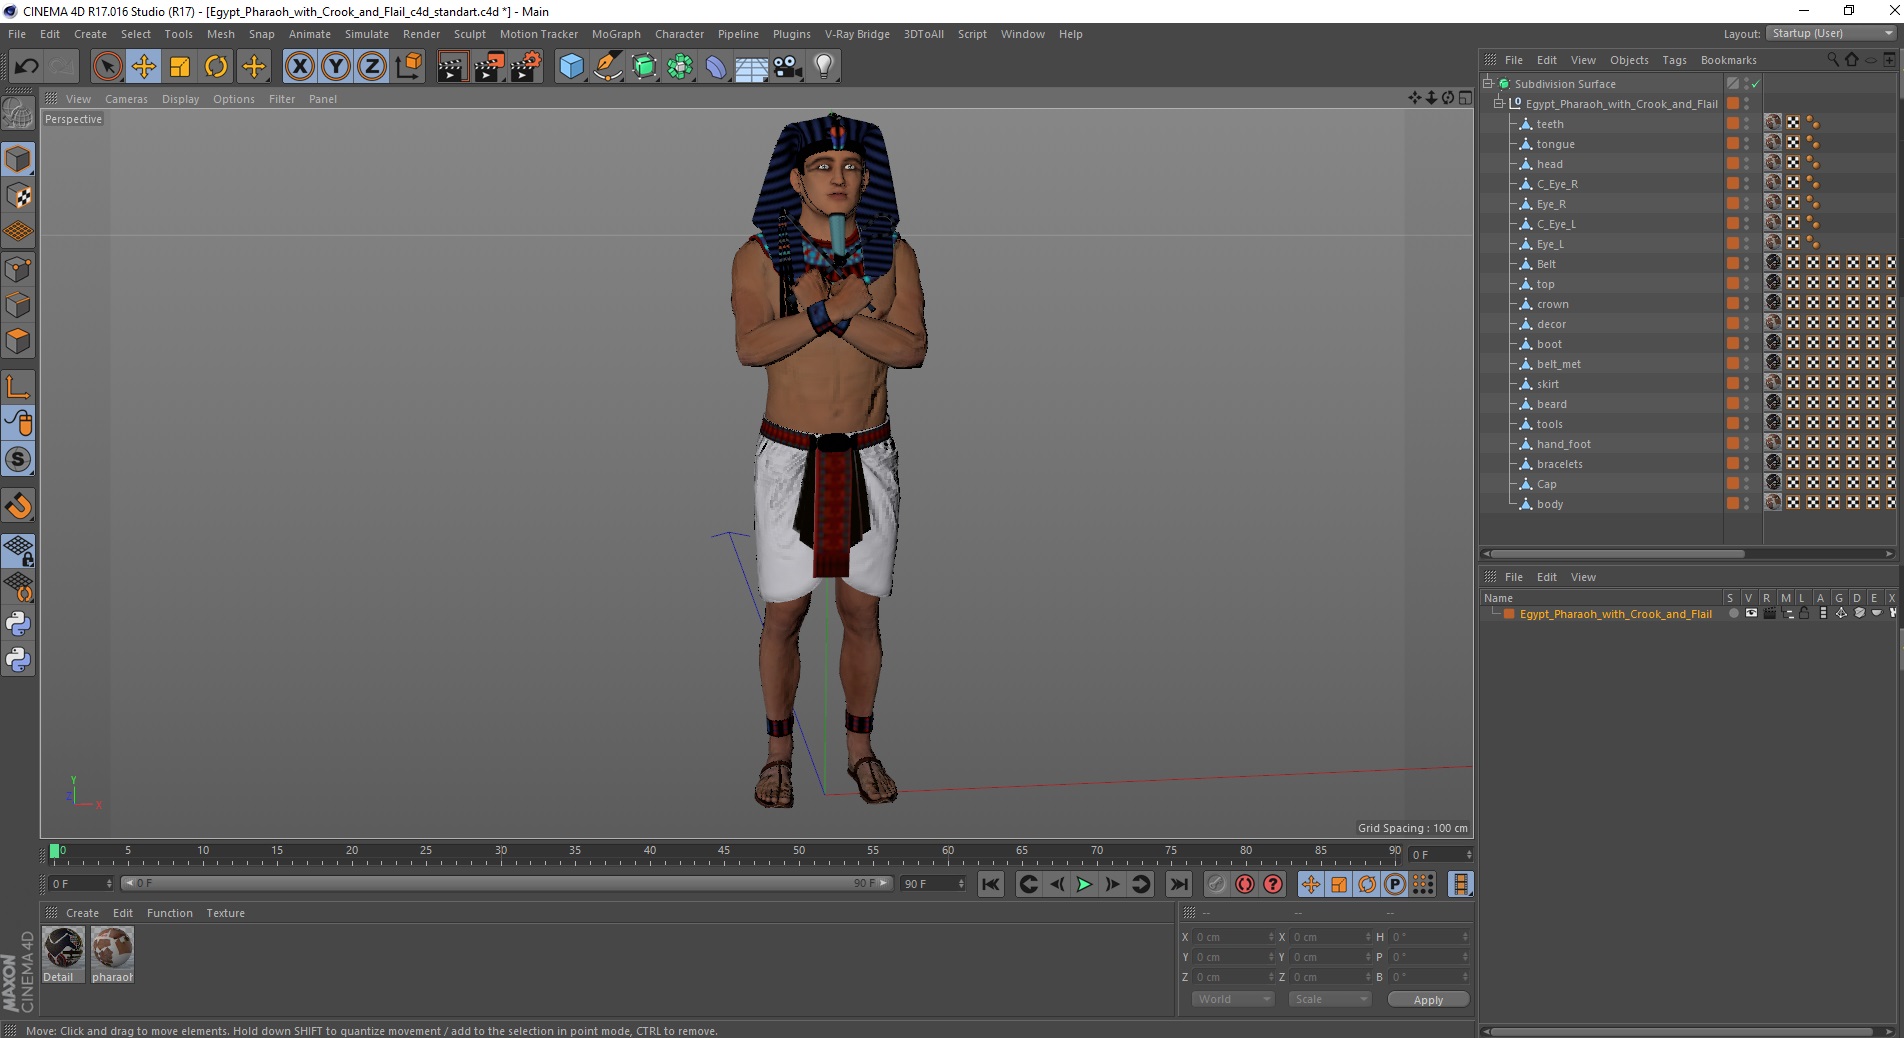The height and width of the screenshot is (1038, 1904).
Task: Activate the Scale tool
Action: [x=180, y=67]
